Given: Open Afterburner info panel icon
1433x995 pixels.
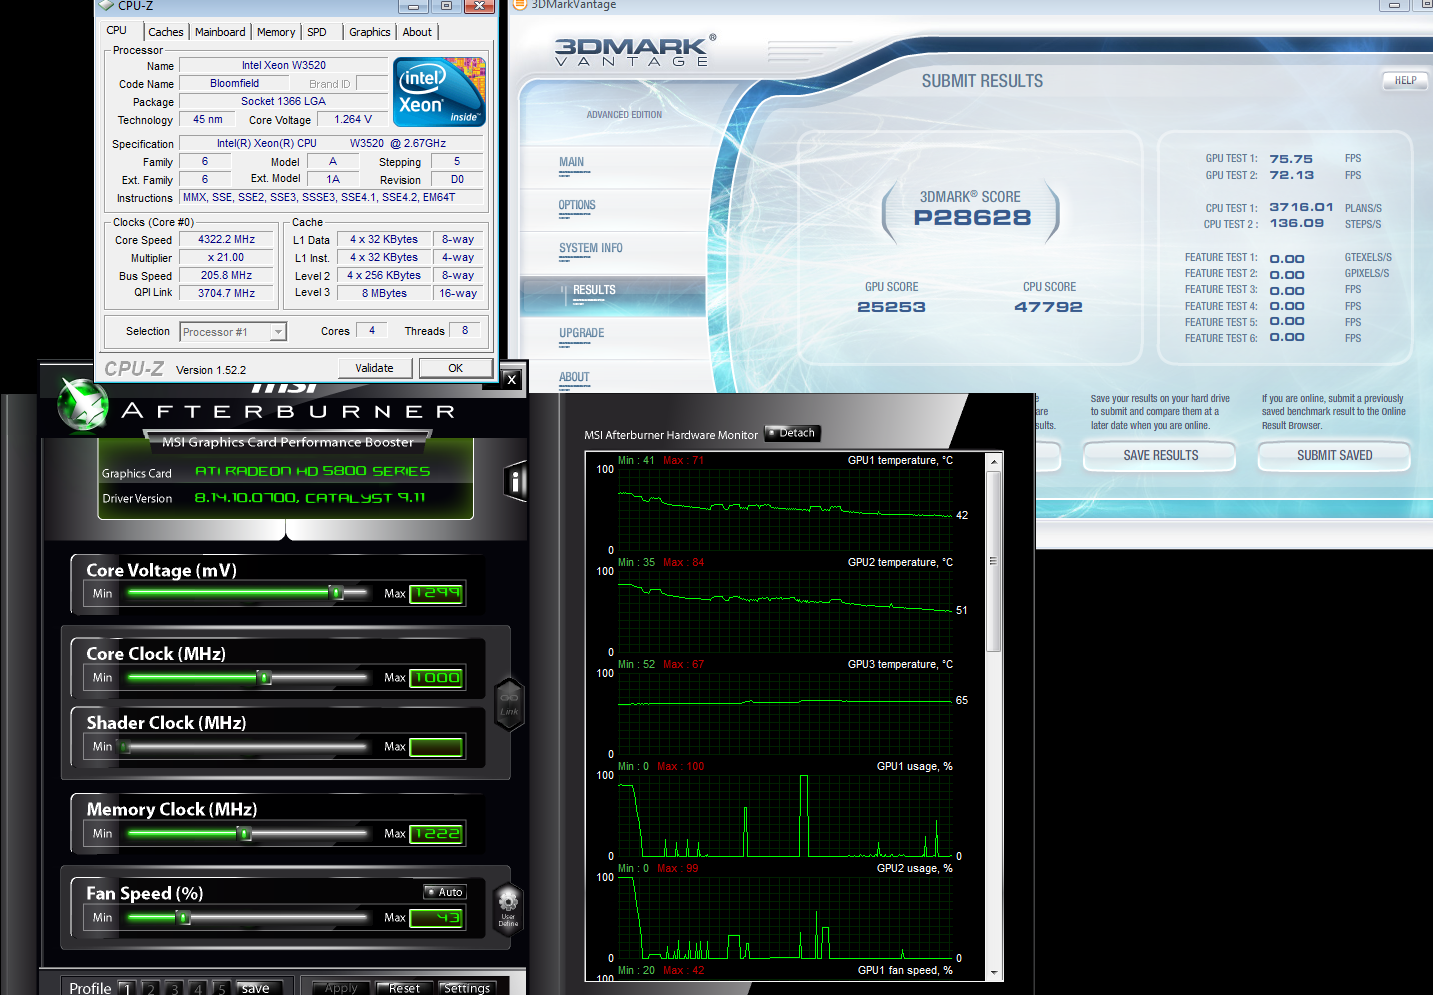Looking at the screenshot, I should coord(515,481).
